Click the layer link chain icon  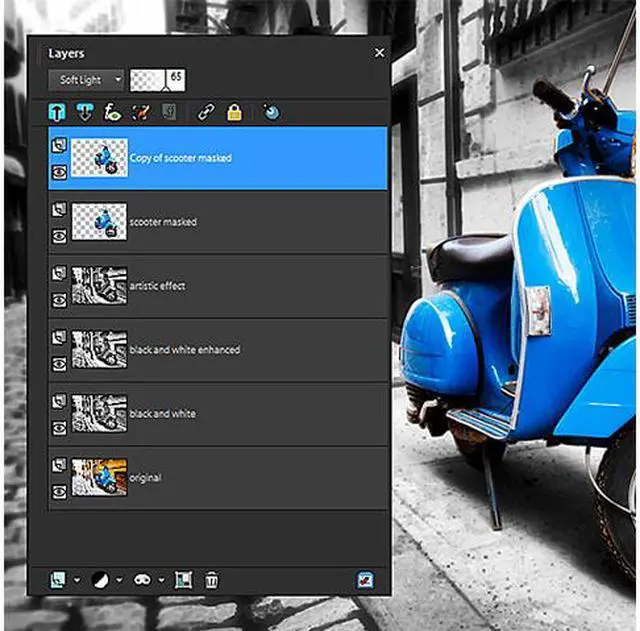click(207, 113)
